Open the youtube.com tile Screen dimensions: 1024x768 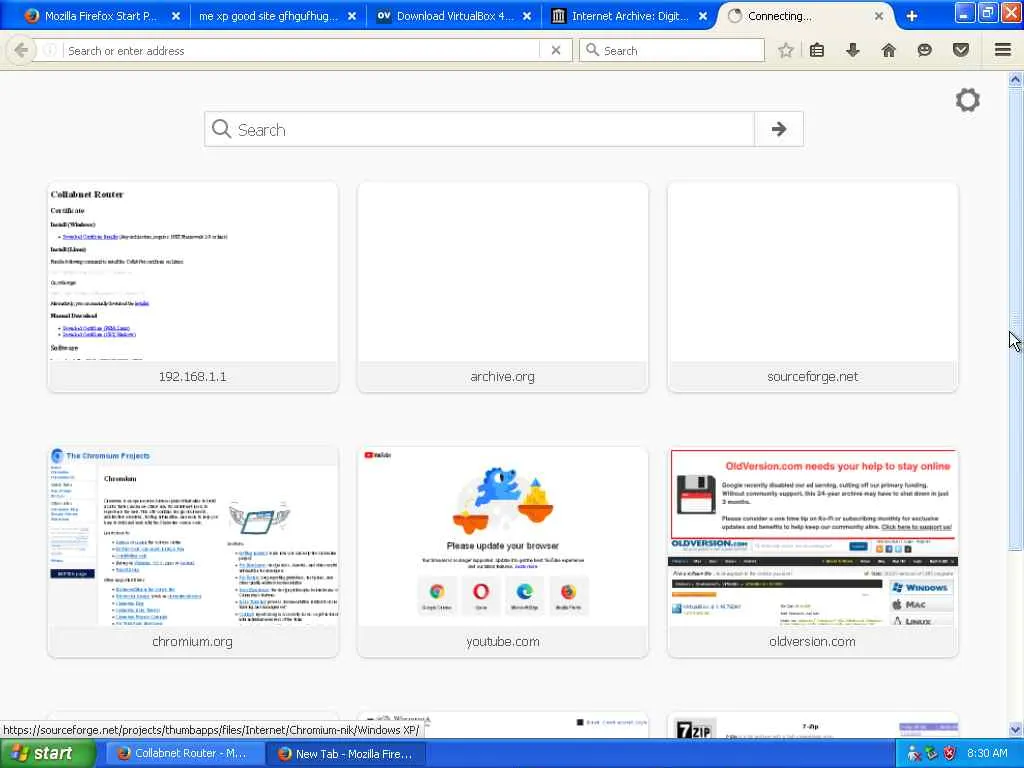pyautogui.click(x=503, y=552)
